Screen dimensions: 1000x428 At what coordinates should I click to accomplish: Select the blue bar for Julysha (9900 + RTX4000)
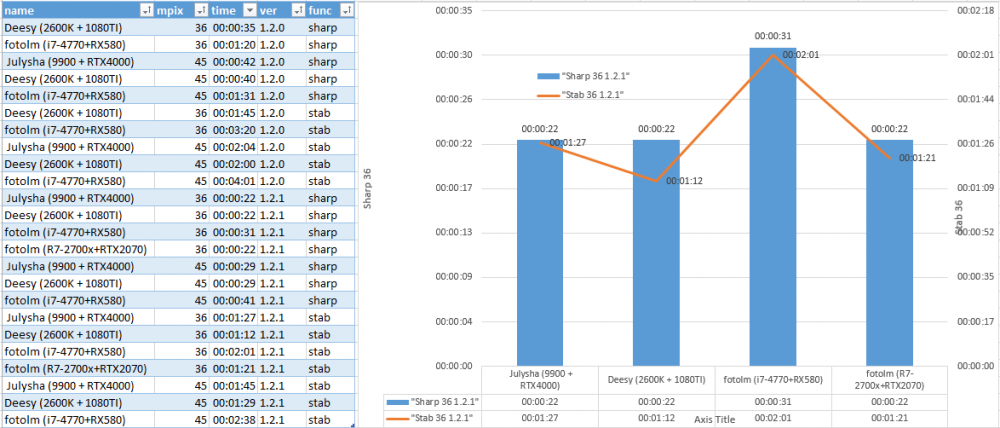coord(540,253)
